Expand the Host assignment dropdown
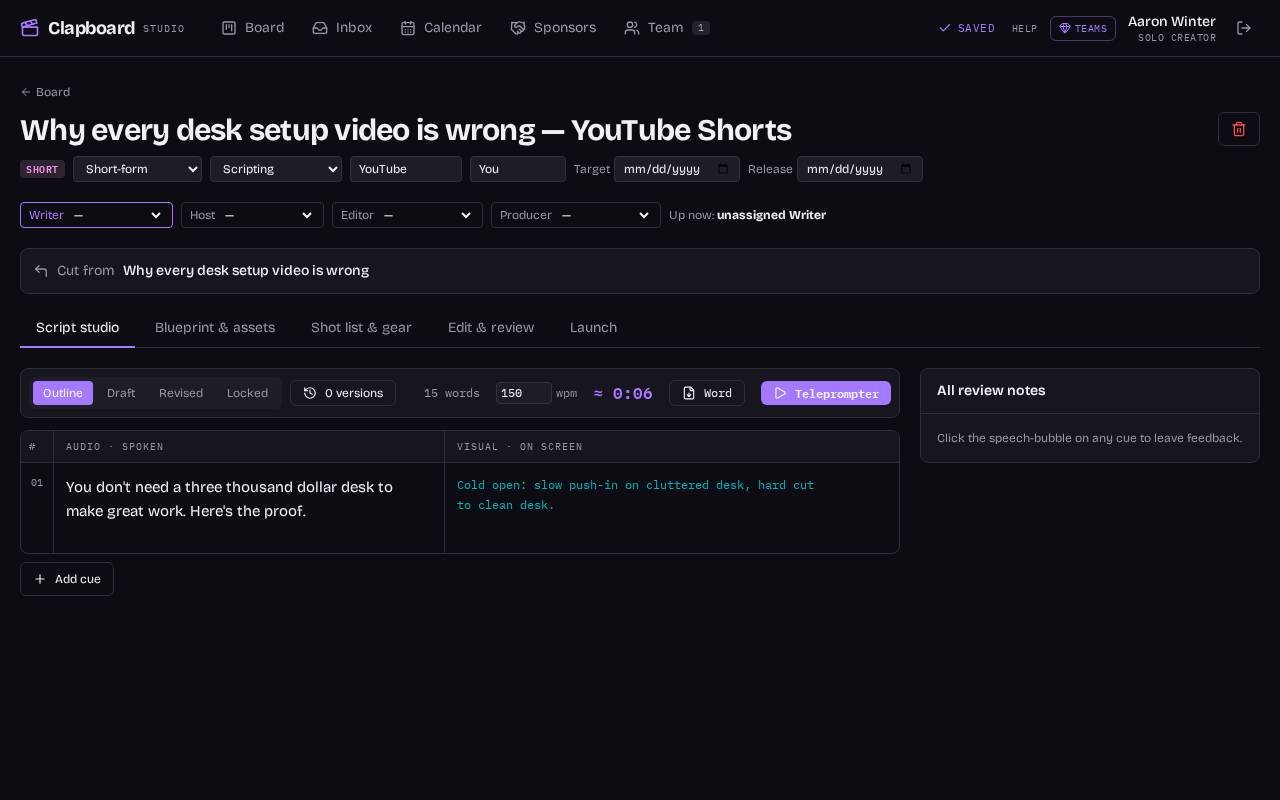The height and width of the screenshot is (800, 1280). [x=252, y=215]
